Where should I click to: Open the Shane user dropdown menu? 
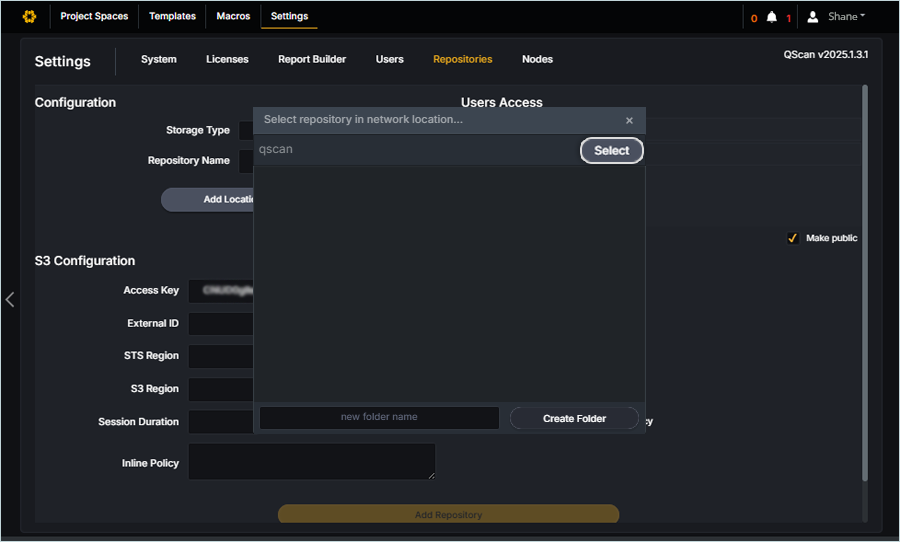point(846,17)
